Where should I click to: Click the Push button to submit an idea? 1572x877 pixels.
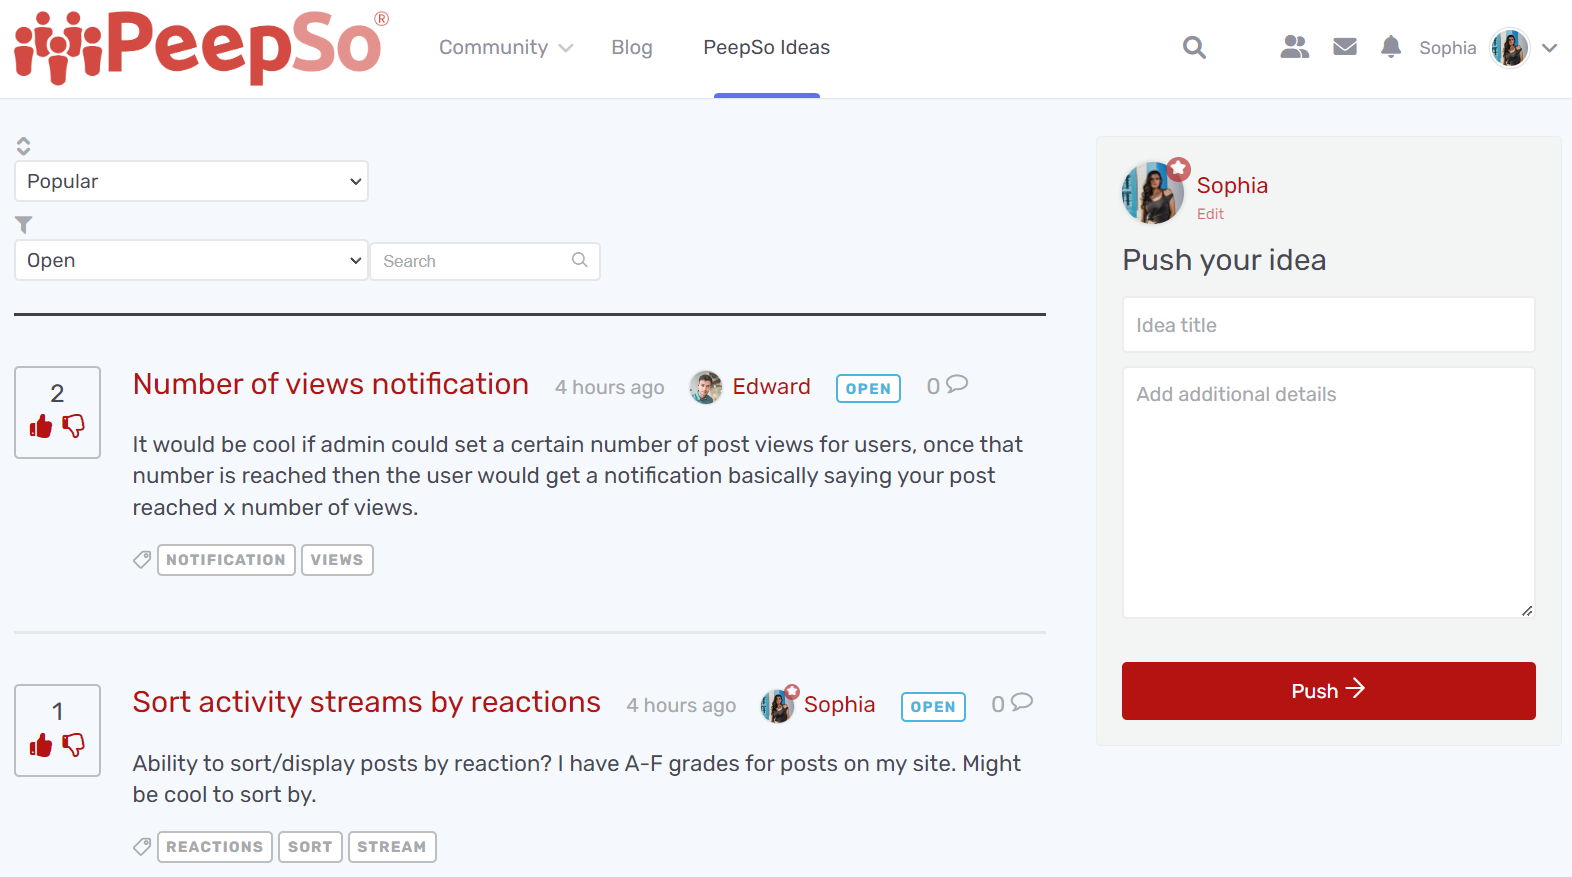1328,690
